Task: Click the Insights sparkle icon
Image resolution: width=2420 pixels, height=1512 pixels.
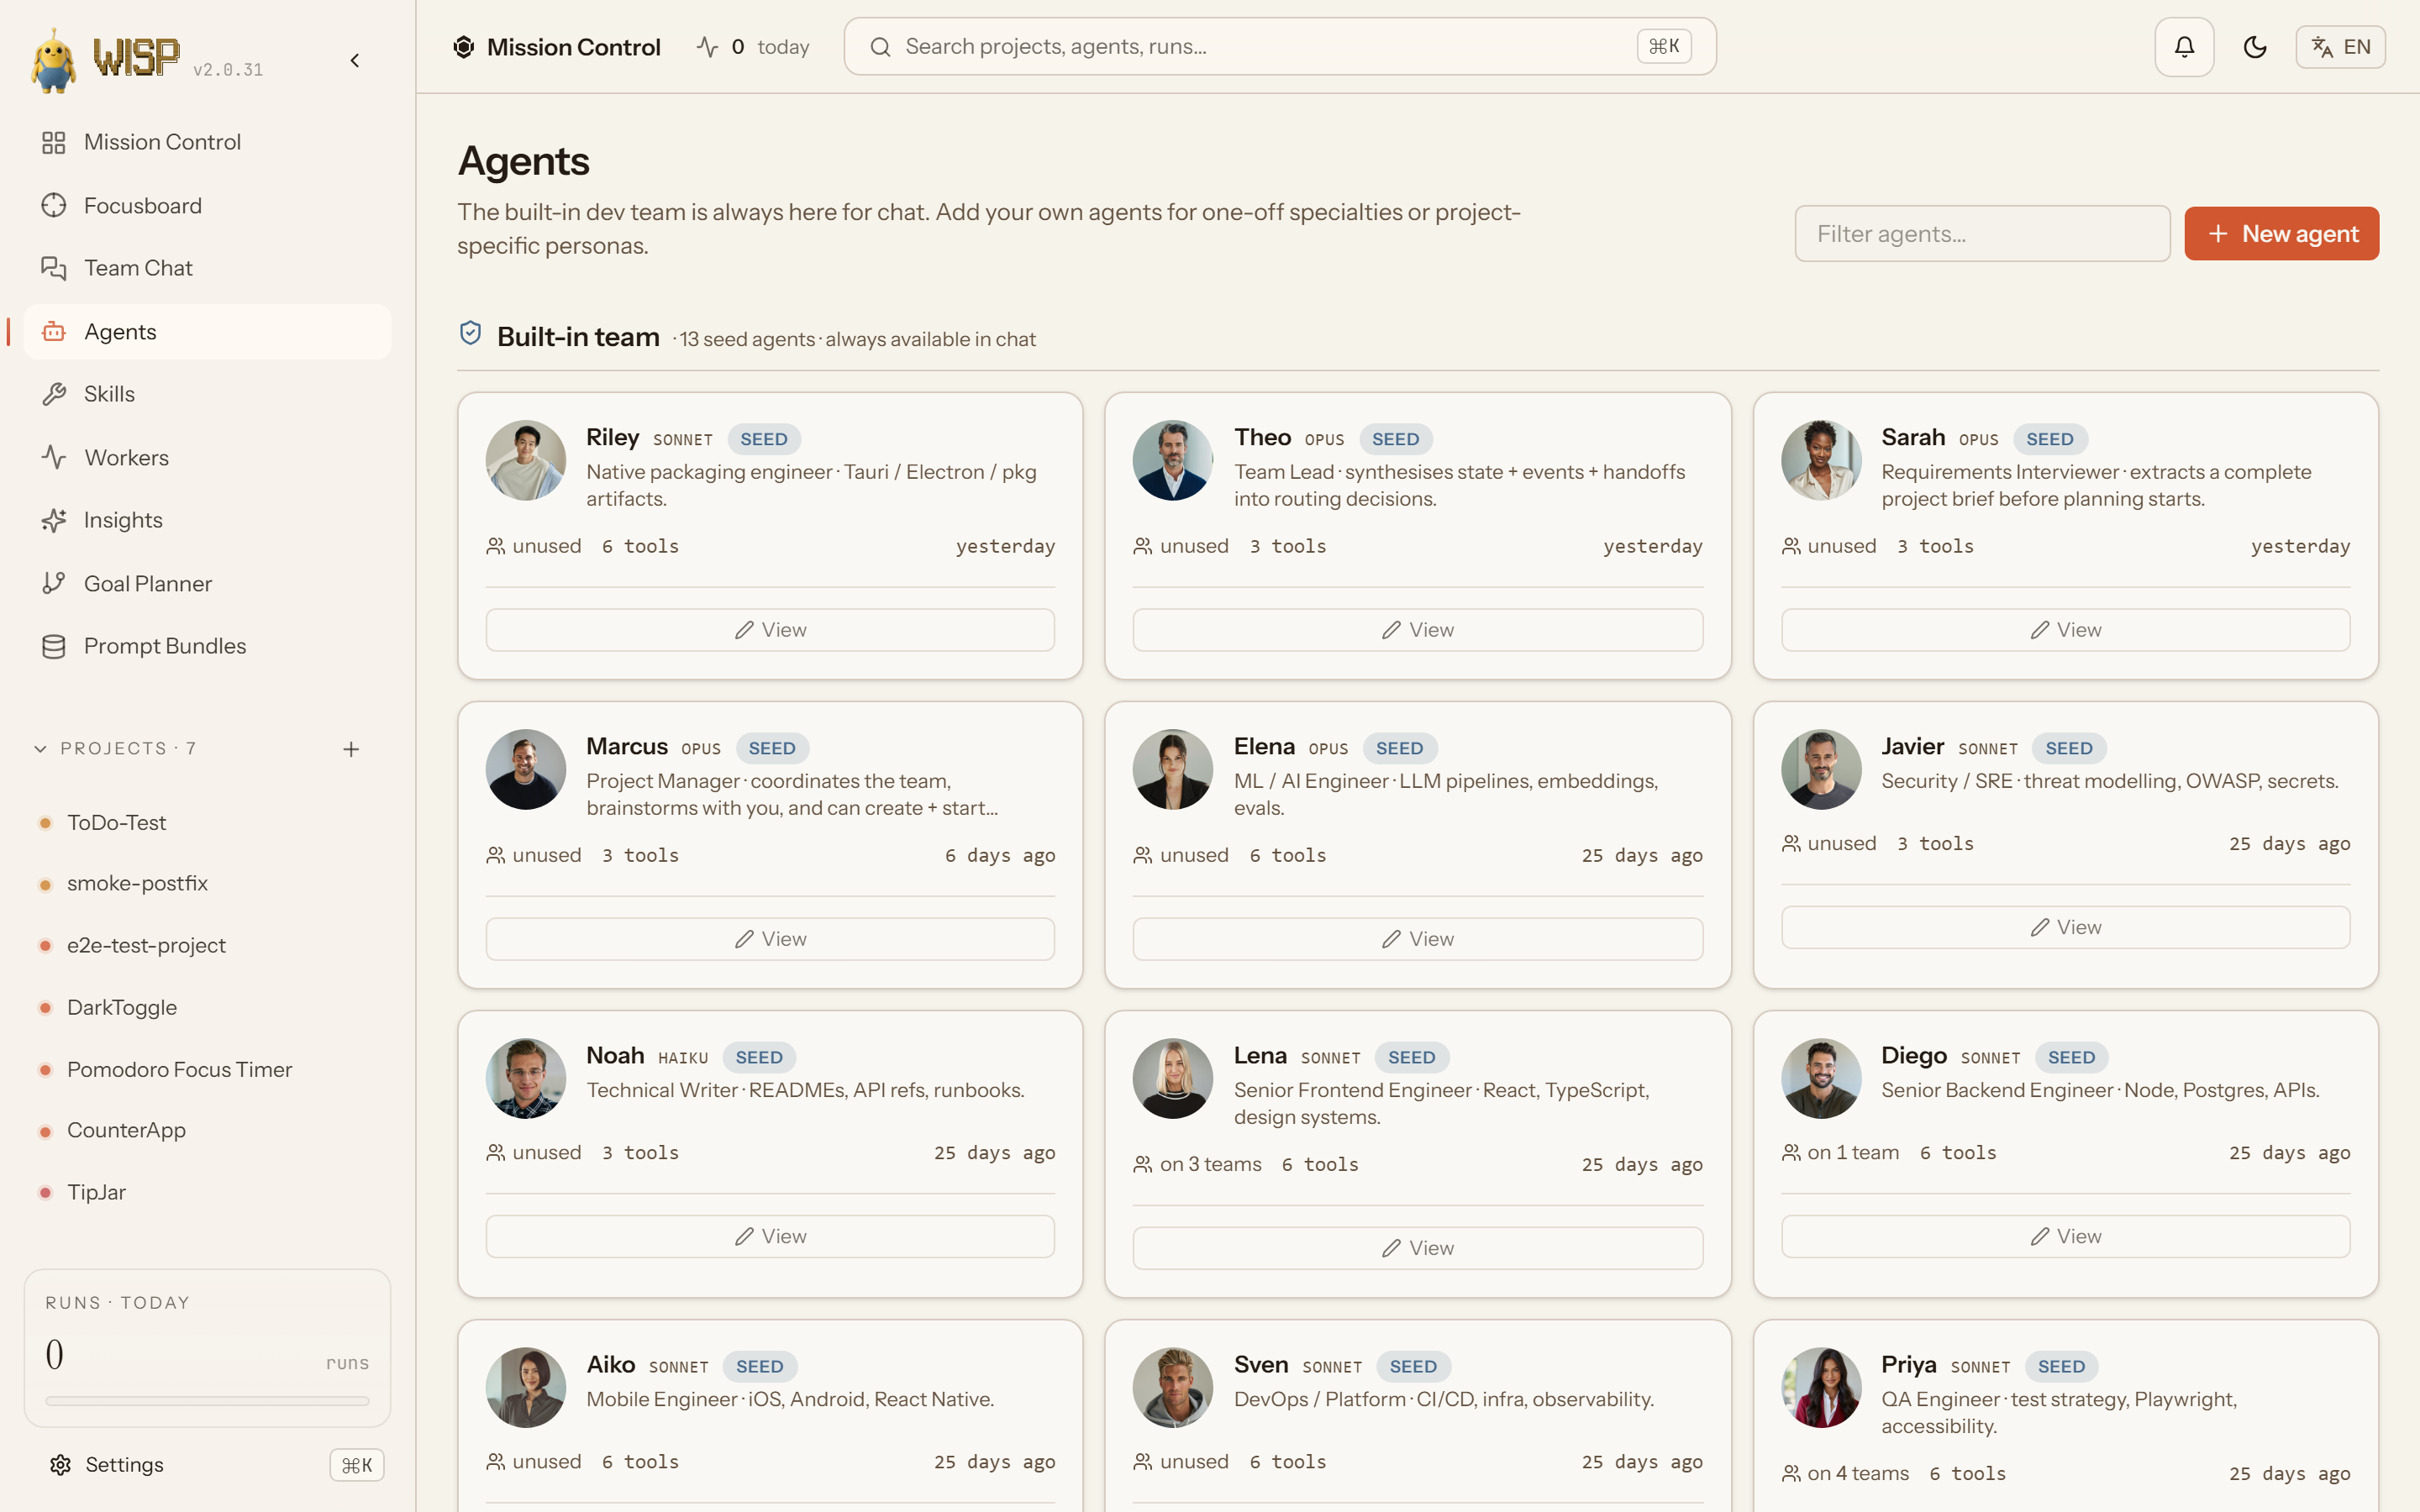Action: 54,520
